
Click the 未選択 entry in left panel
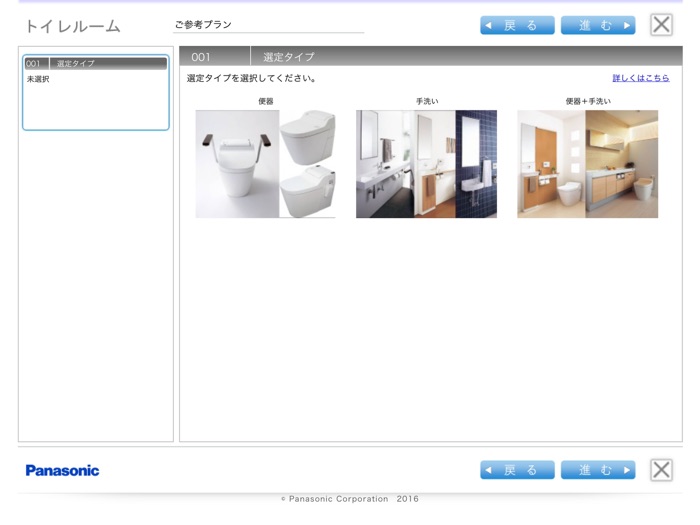pyautogui.click(x=38, y=79)
